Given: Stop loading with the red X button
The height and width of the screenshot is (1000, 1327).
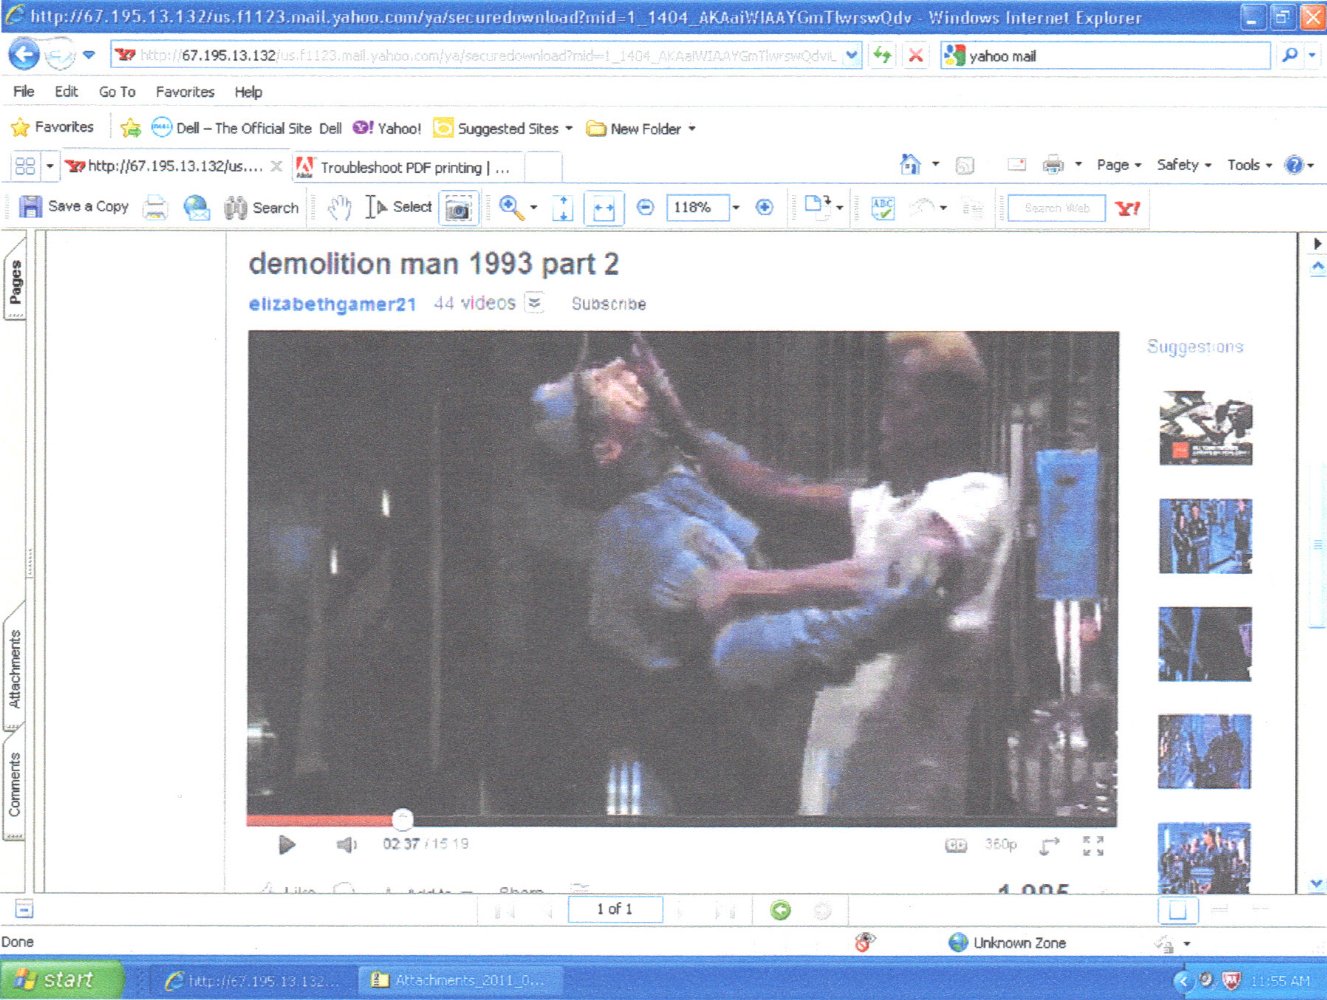Looking at the screenshot, I should 915,55.
